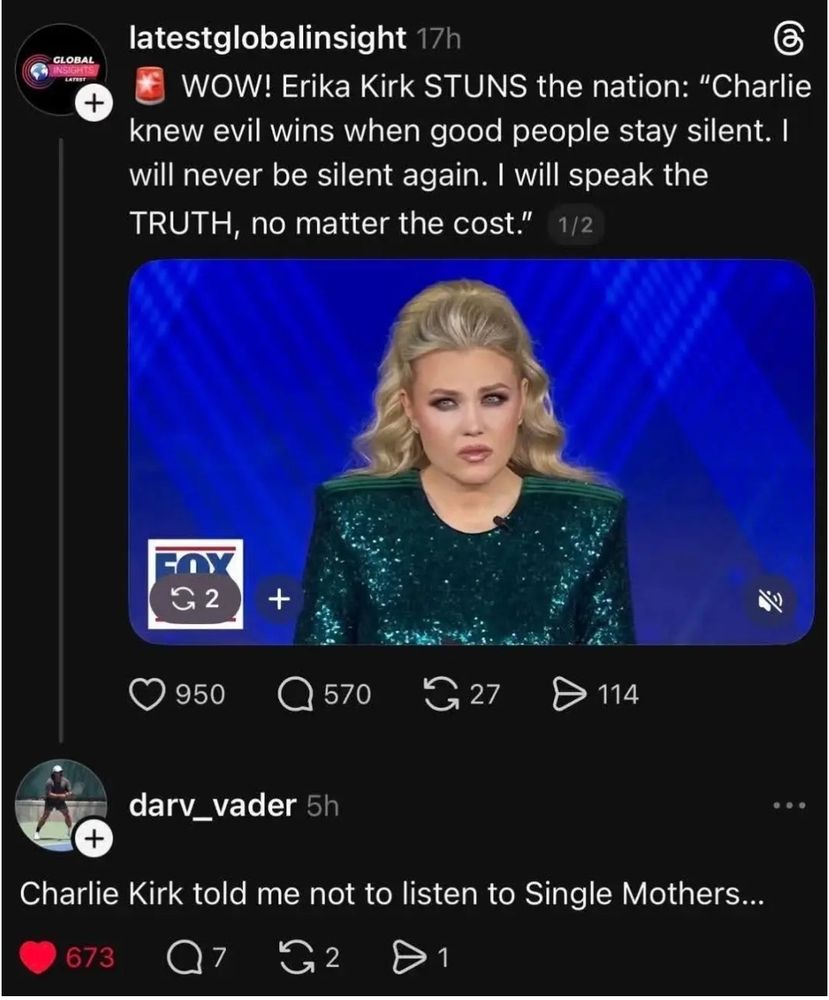Like the latestglobalinsight post
Viewport: 829px width, 1000px height.
tap(177, 695)
